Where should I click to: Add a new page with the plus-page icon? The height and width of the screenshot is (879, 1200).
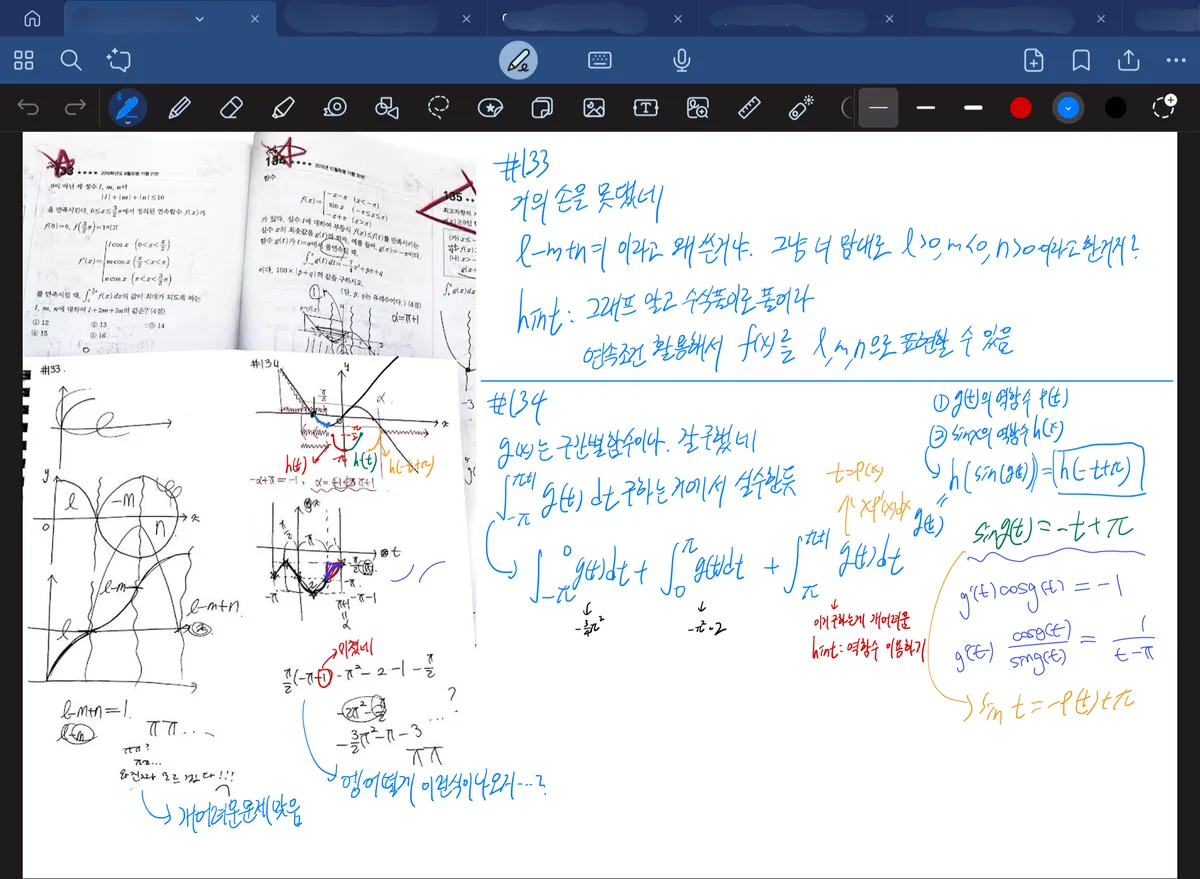pos(1034,60)
